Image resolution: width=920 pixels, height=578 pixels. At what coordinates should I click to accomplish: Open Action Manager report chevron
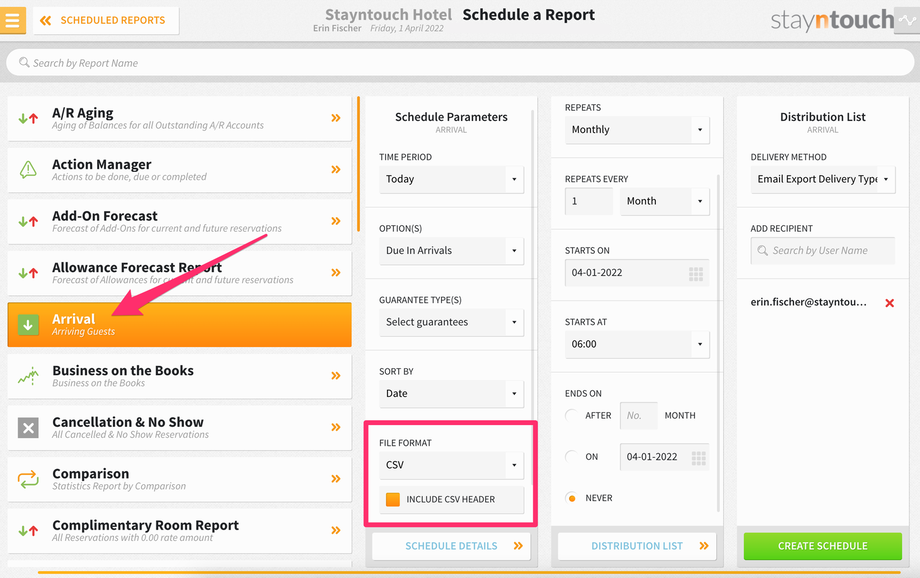(336, 170)
